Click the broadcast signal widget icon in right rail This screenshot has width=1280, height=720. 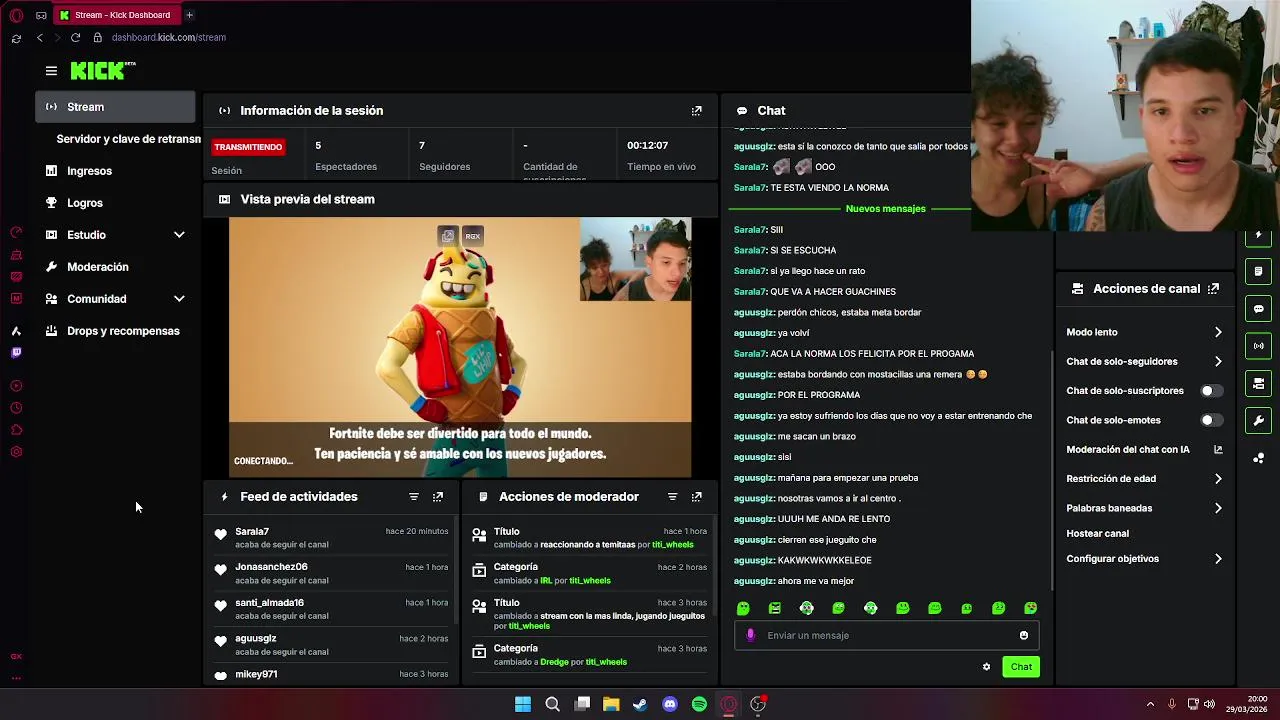[1258, 346]
